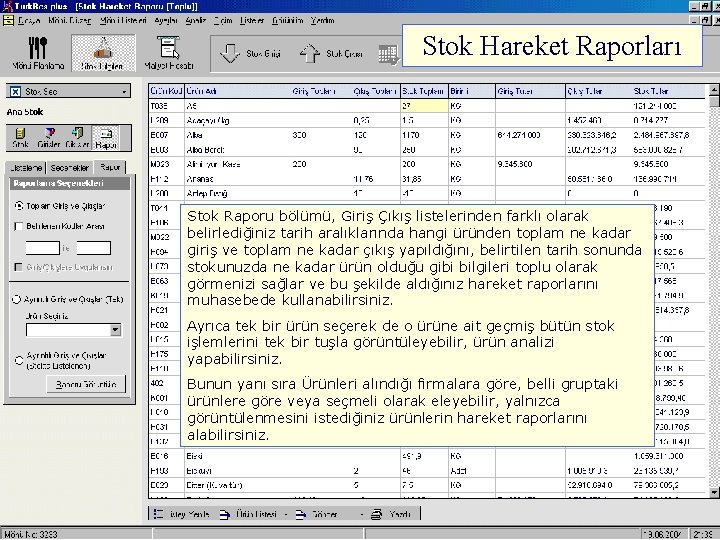The height and width of the screenshot is (540, 720).
Task: Open the Stok Seç dropdown
Action: [124, 91]
